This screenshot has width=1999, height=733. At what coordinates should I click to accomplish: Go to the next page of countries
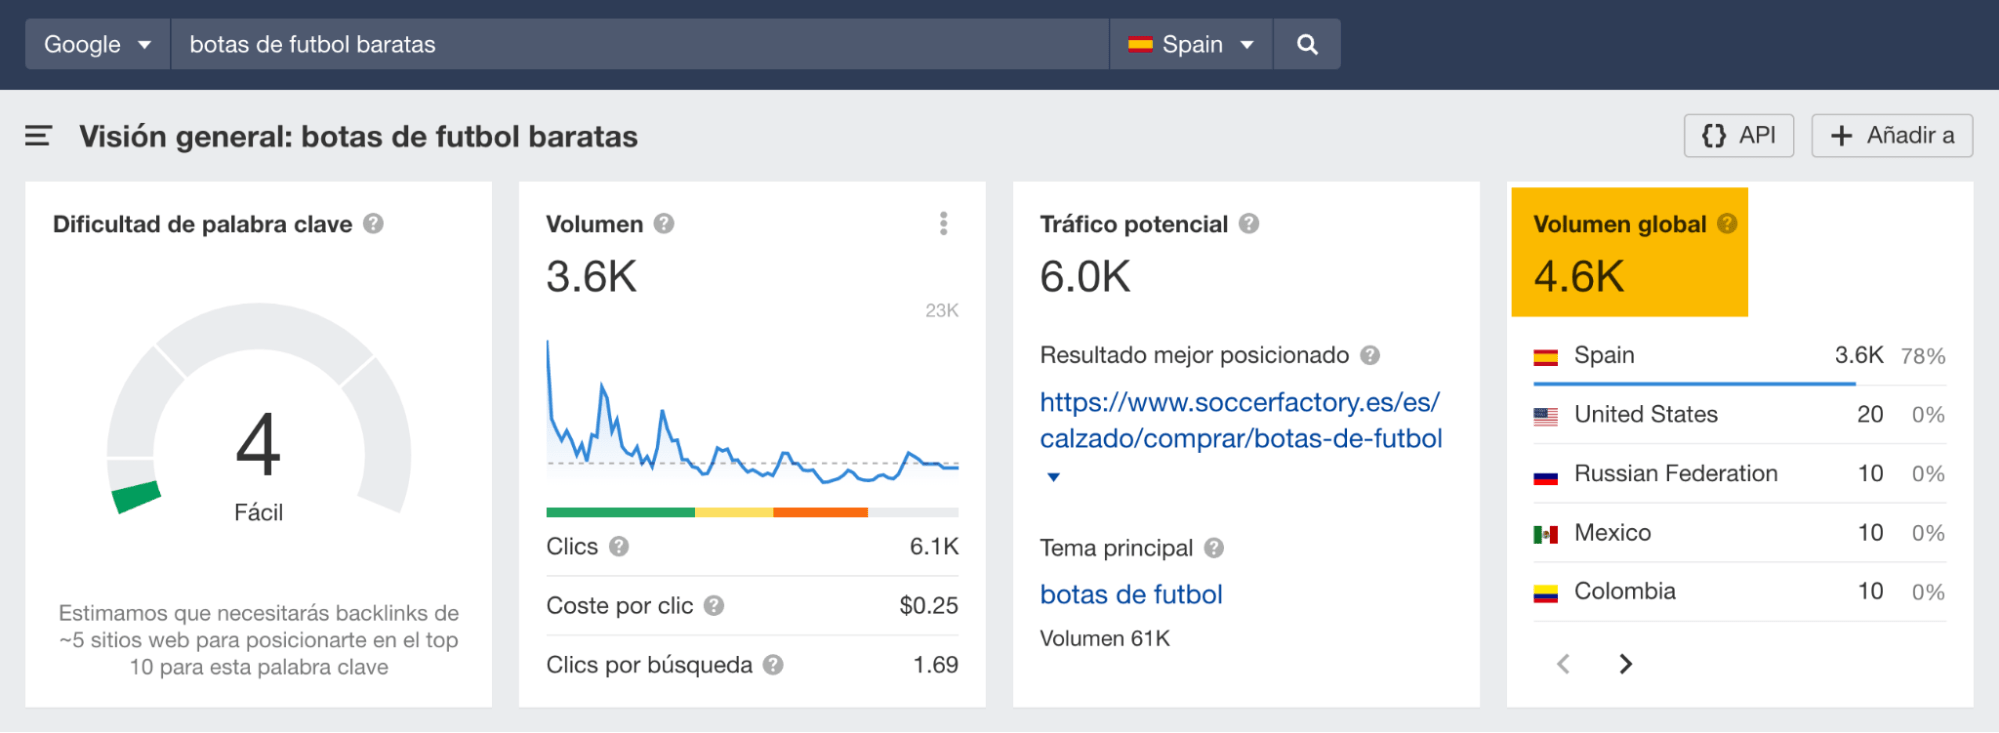click(1626, 663)
